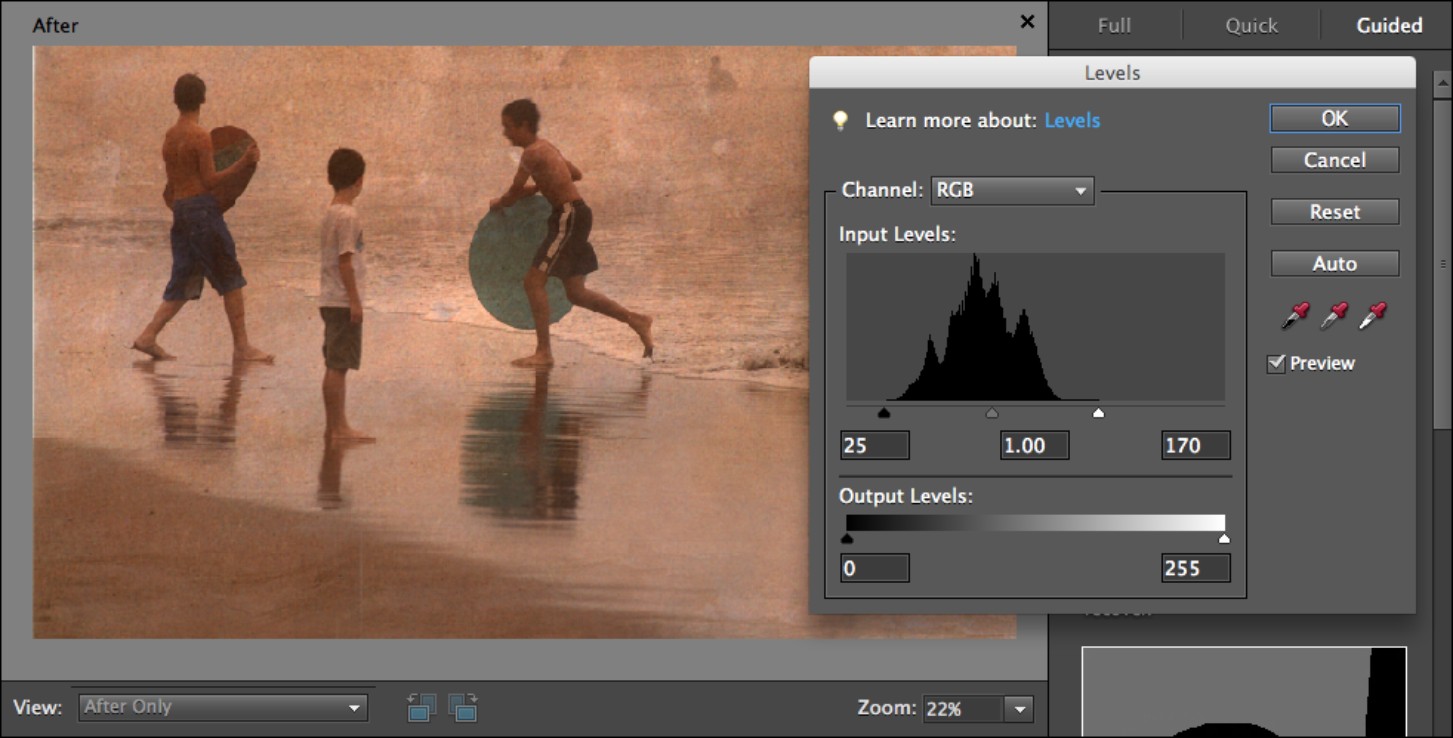
Task: Click the output field showing 255
Action: [x=1196, y=568]
